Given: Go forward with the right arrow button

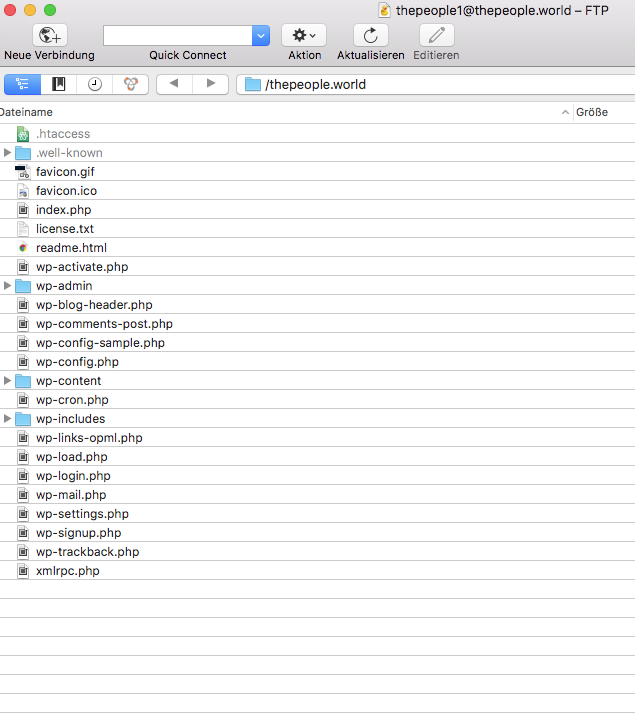Looking at the screenshot, I should coord(210,84).
